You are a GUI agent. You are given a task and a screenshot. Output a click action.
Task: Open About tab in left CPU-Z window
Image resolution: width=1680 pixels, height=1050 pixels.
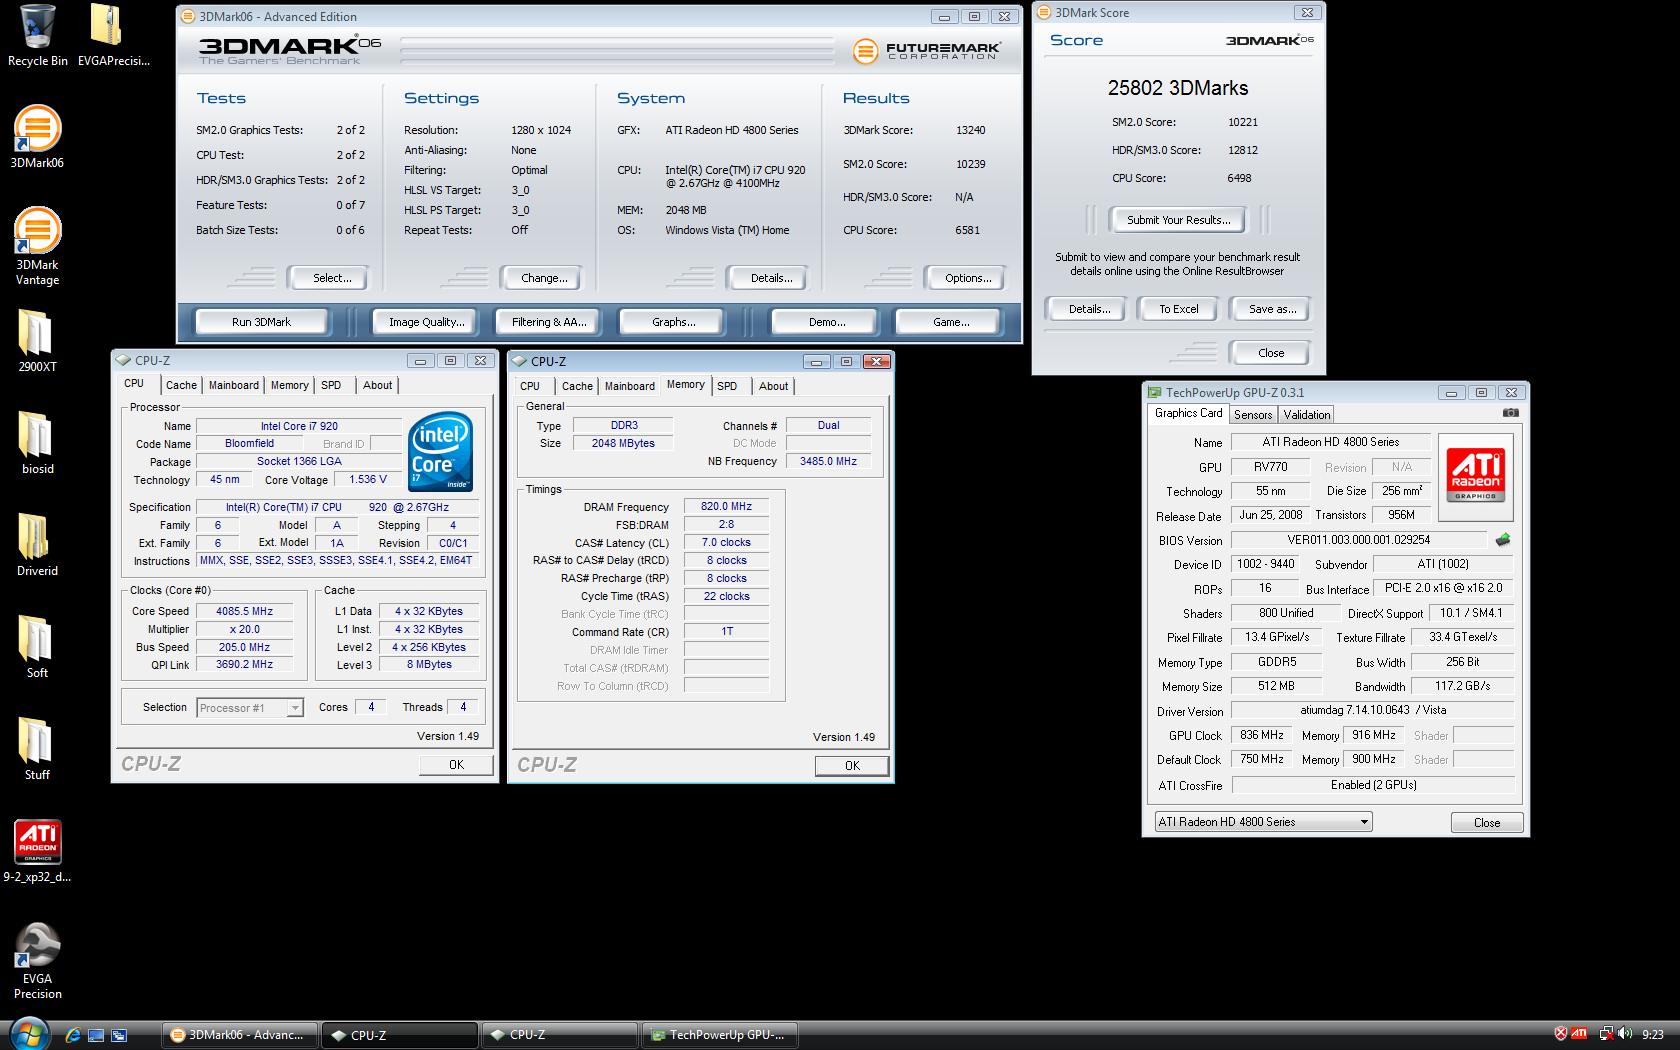coord(377,385)
